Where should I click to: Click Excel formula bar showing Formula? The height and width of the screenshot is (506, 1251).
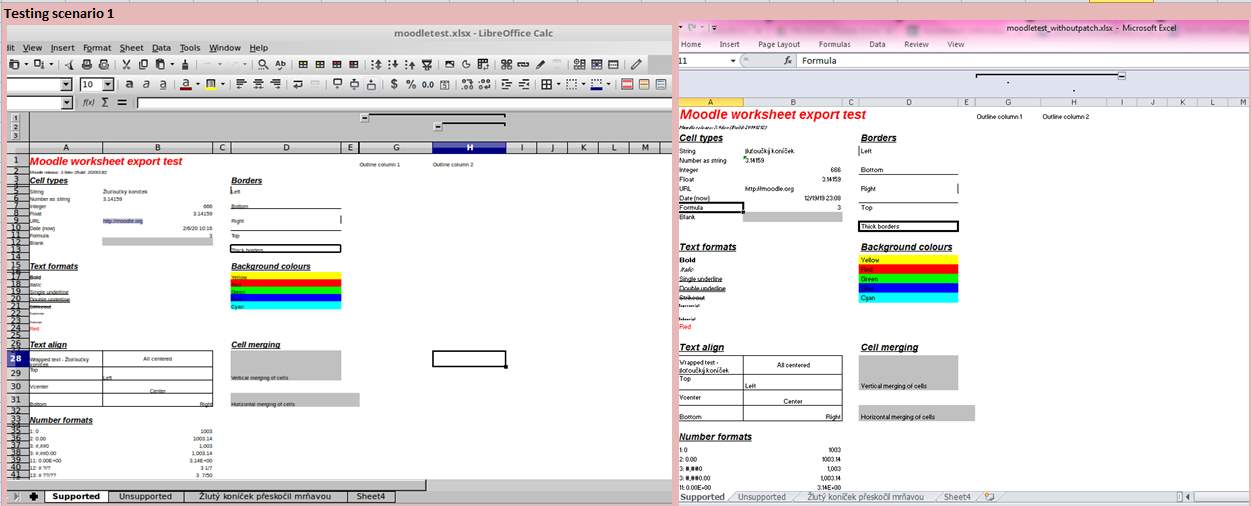pyautogui.click(x=1022, y=60)
